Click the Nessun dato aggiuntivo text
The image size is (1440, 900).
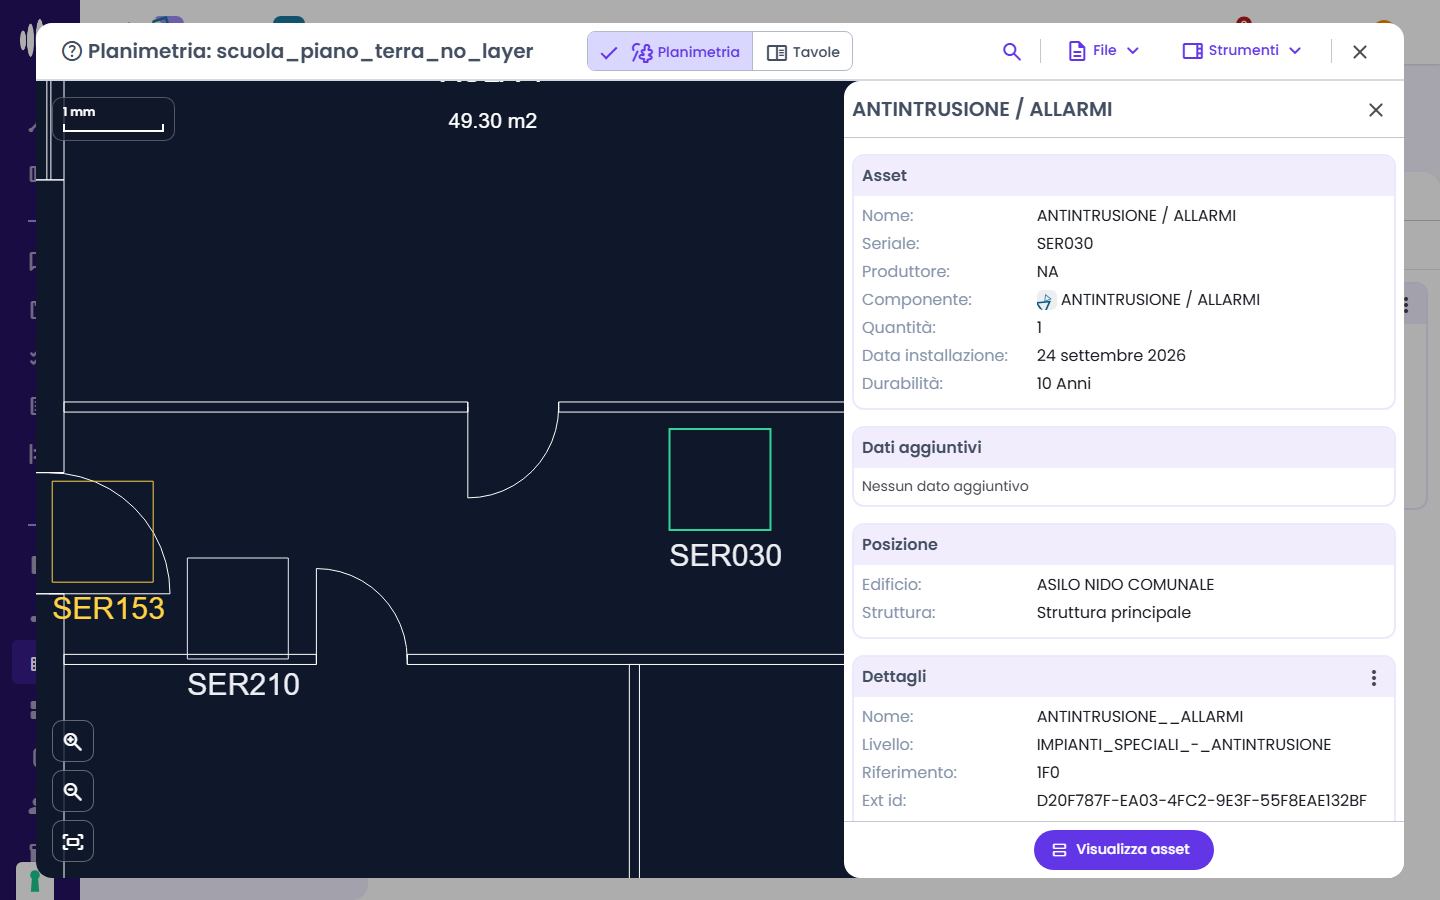tap(945, 487)
